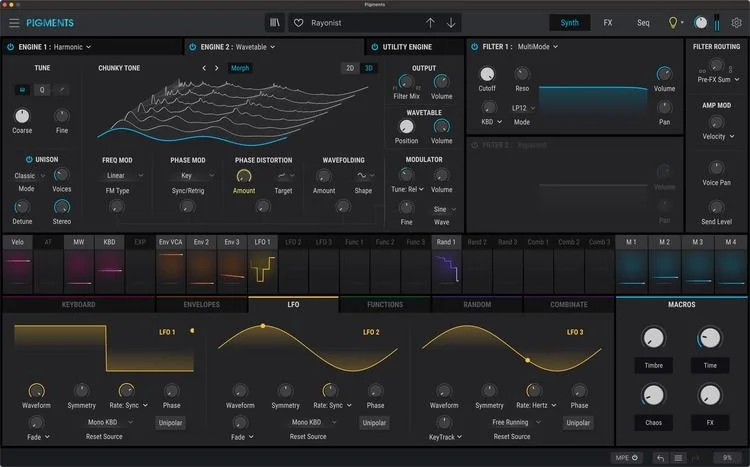Switch to the Synth view tab
750x467 pixels.
pos(569,22)
